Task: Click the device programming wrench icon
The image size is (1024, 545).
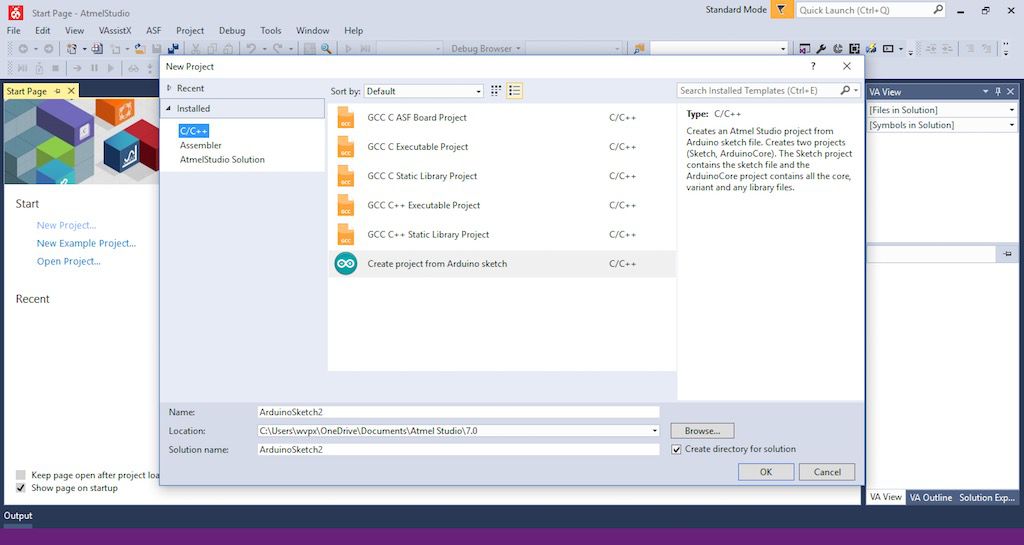Action: coord(821,49)
